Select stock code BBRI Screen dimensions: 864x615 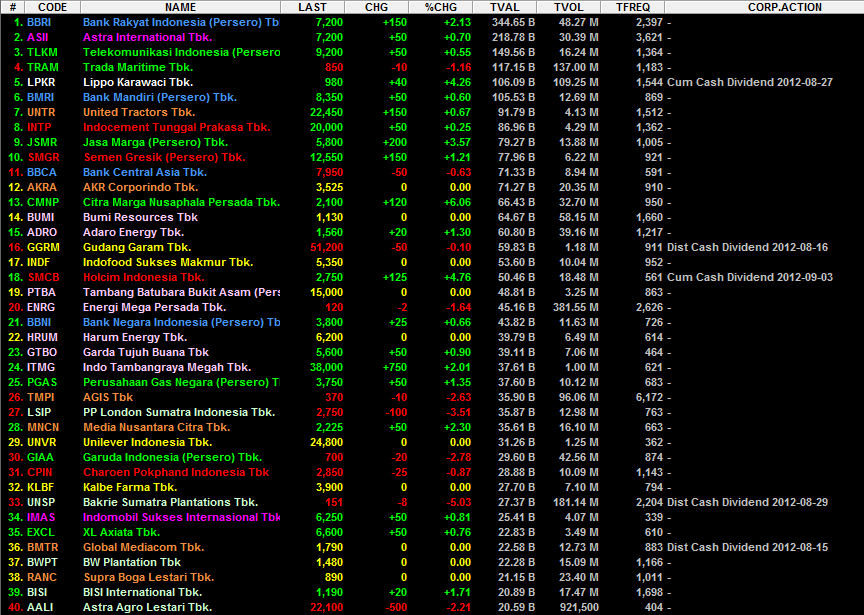(x=39, y=23)
